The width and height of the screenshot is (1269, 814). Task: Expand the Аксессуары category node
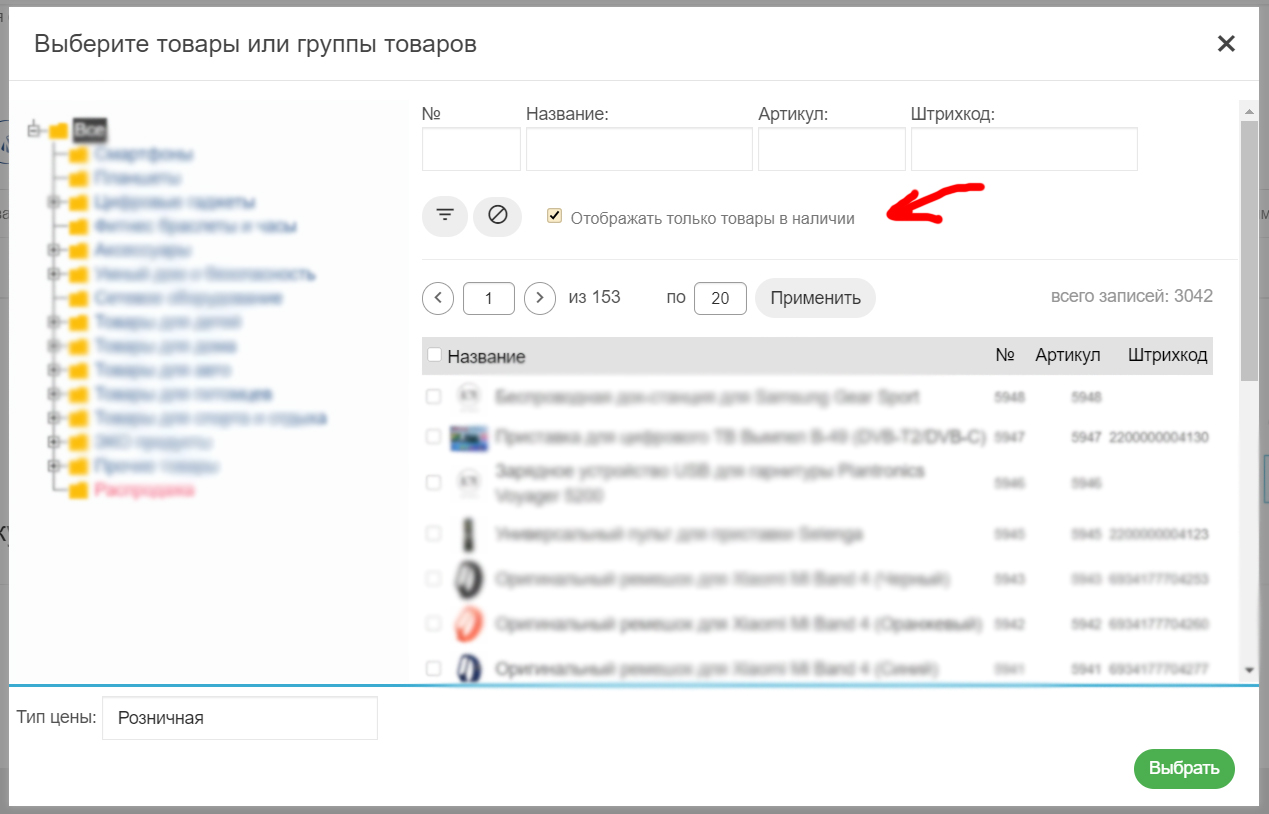[53, 250]
